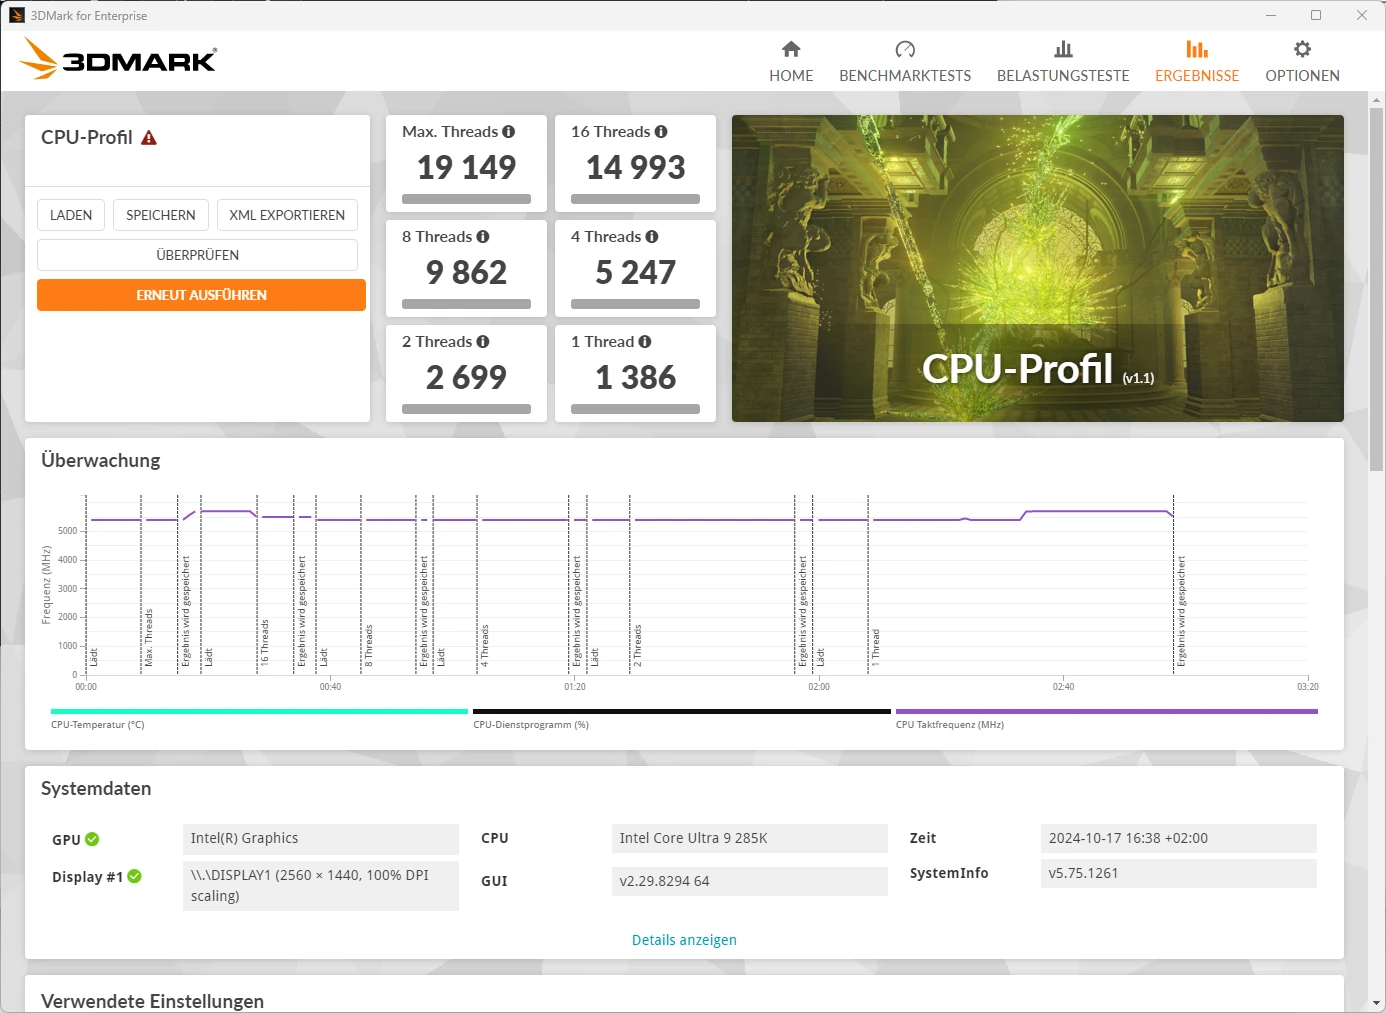Click the info icon beside 8 Threads

coord(483,237)
